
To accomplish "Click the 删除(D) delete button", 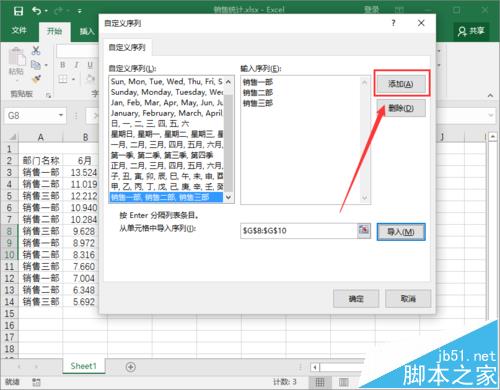I will 401,108.
